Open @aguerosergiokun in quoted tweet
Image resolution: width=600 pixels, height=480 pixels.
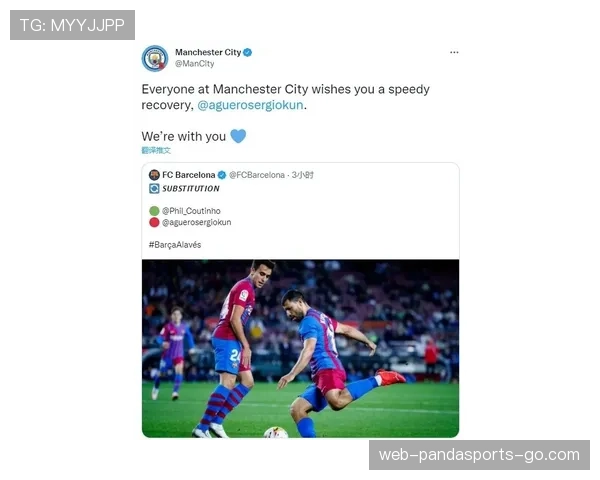pos(197,222)
